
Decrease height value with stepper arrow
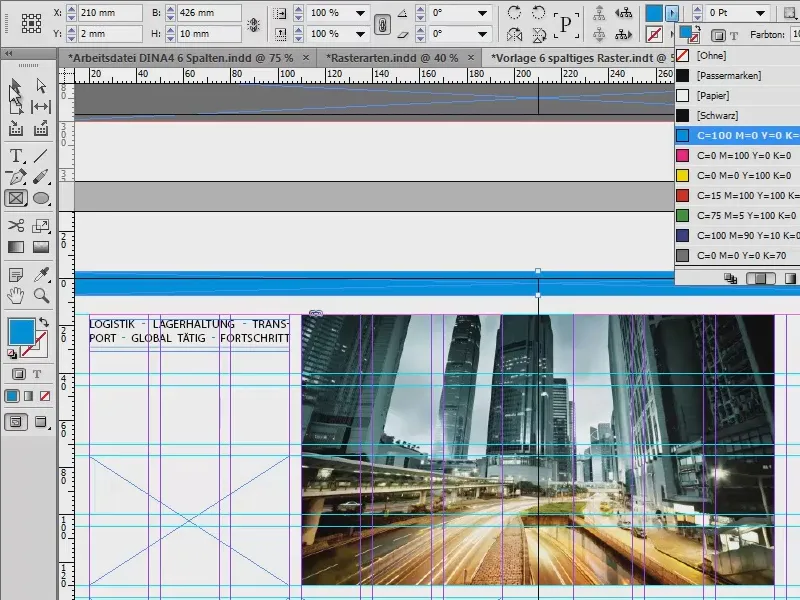(170, 38)
